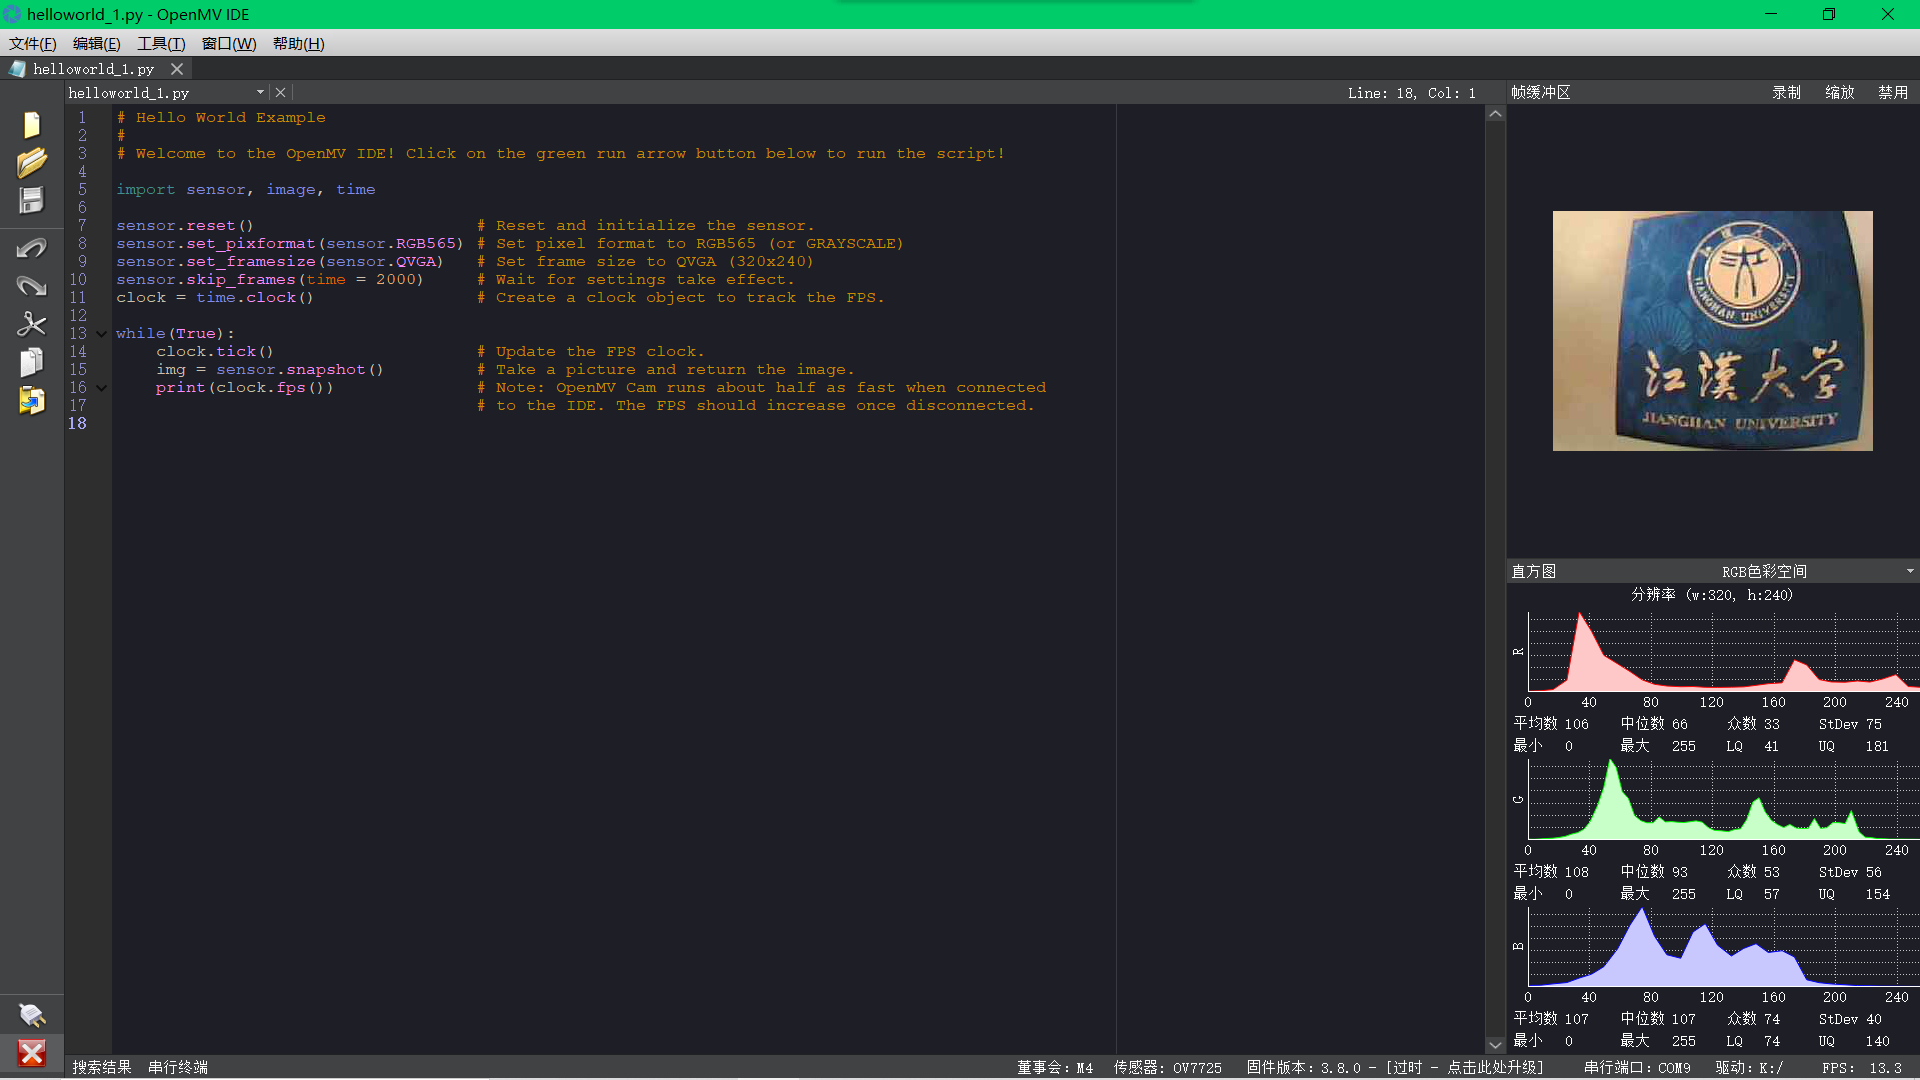1920x1080 pixels.
Task: Click the Undo arrow icon
Action: tap(31, 248)
